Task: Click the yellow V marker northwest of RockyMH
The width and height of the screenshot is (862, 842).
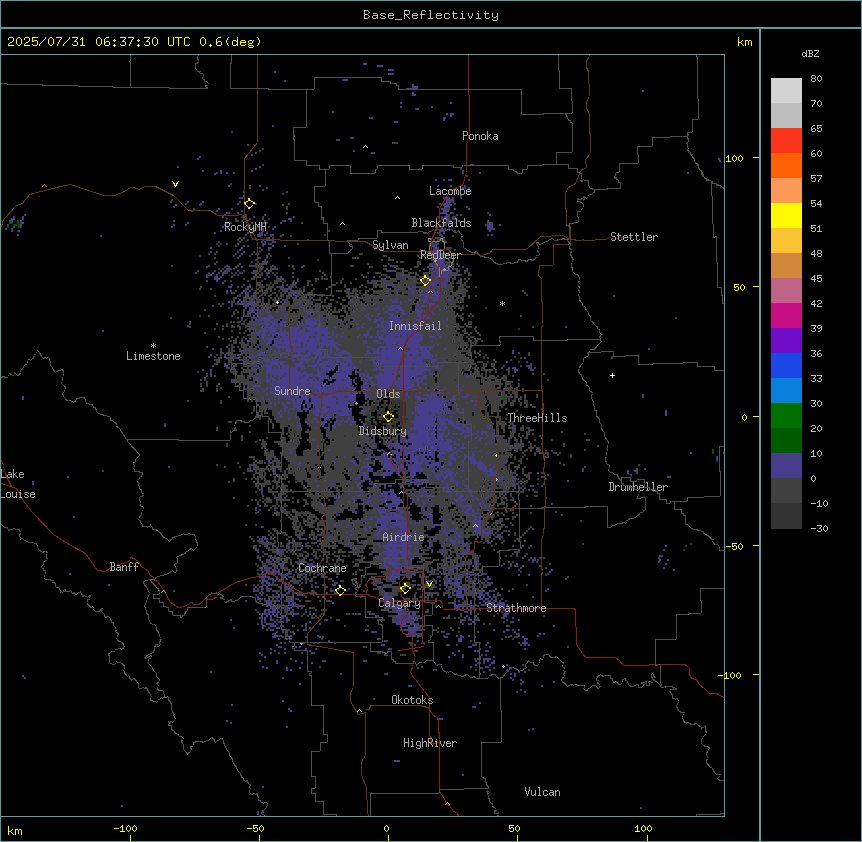Action: pyautogui.click(x=175, y=184)
